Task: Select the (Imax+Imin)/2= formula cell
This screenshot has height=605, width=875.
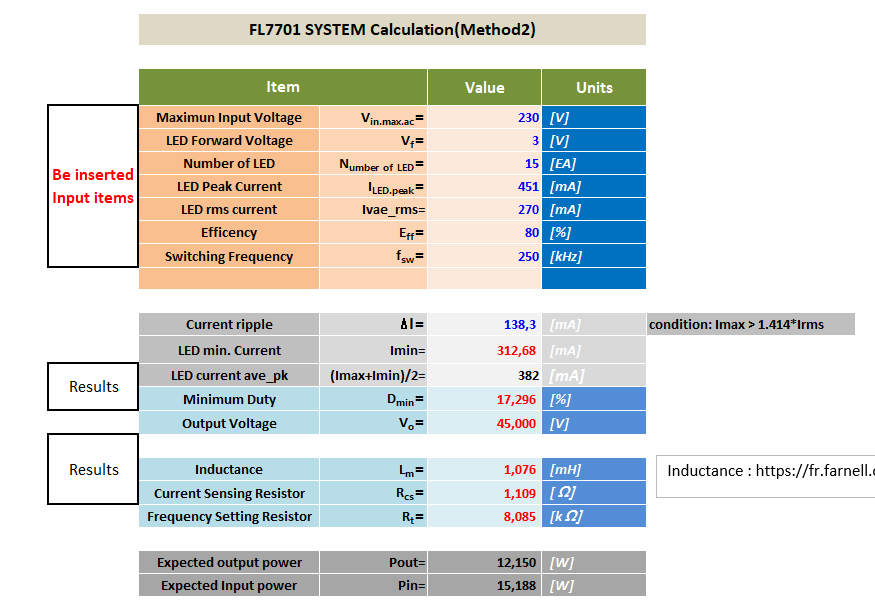Action: point(373,375)
